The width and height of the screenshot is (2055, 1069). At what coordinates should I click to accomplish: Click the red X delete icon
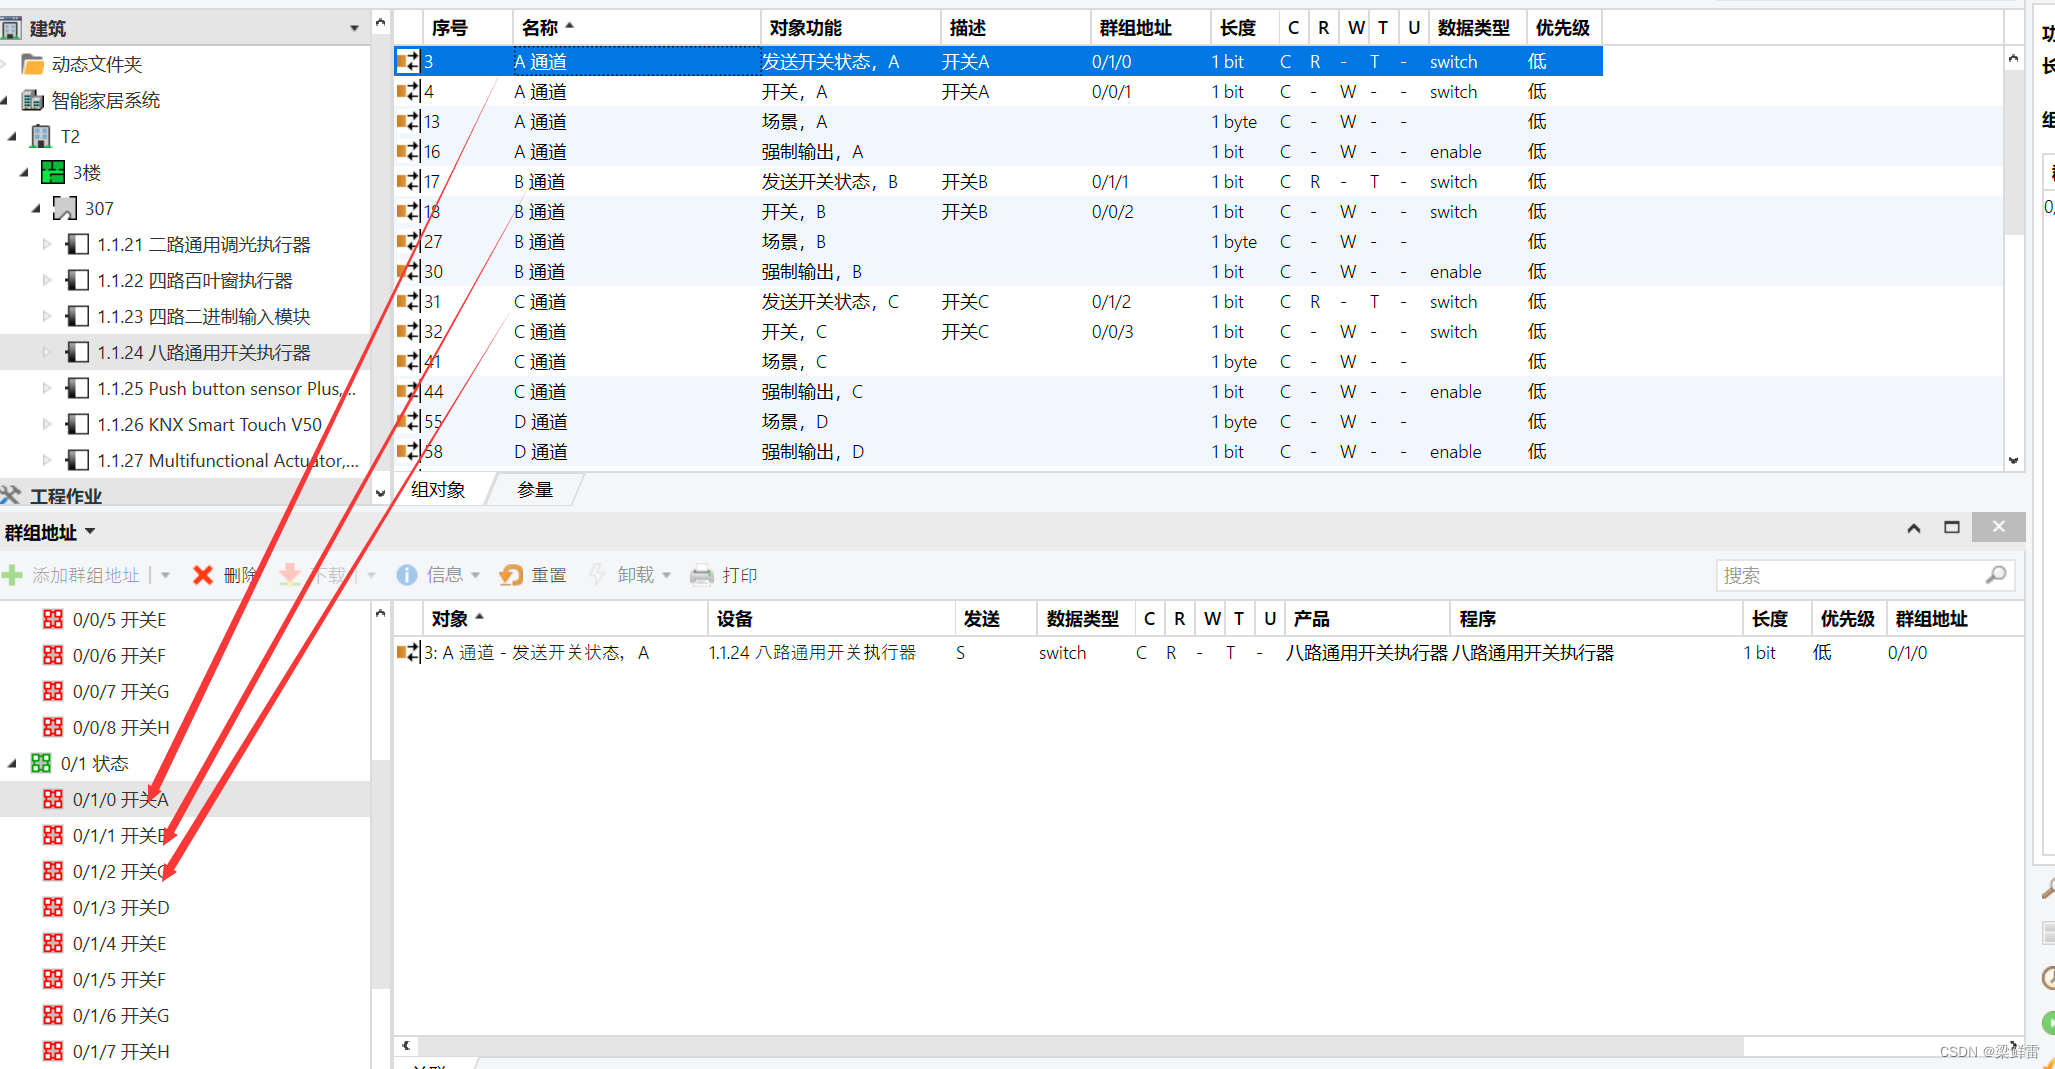point(203,575)
